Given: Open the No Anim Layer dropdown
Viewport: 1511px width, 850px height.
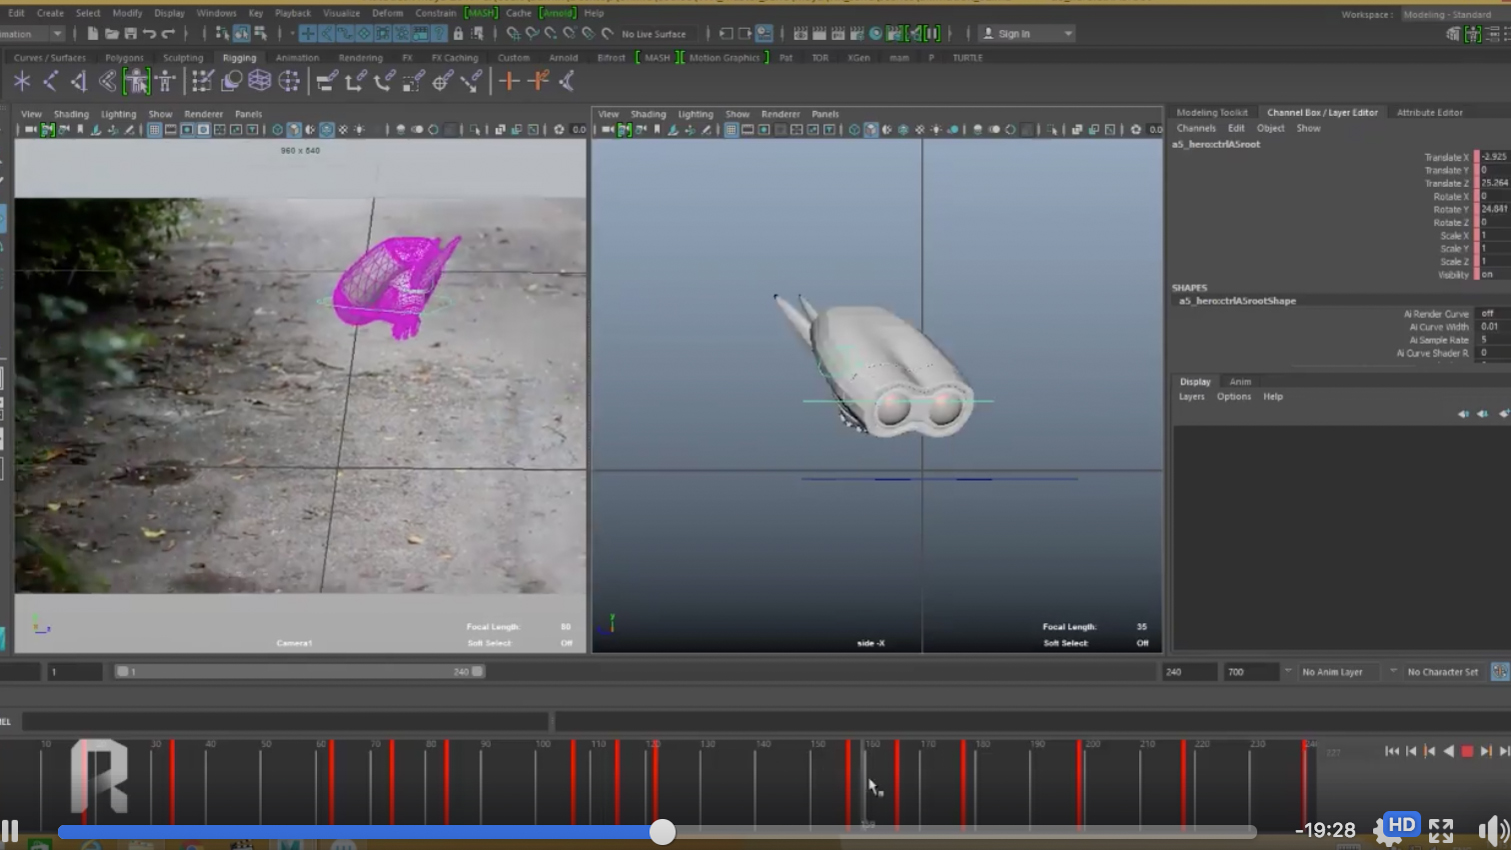Looking at the screenshot, I should [1338, 672].
